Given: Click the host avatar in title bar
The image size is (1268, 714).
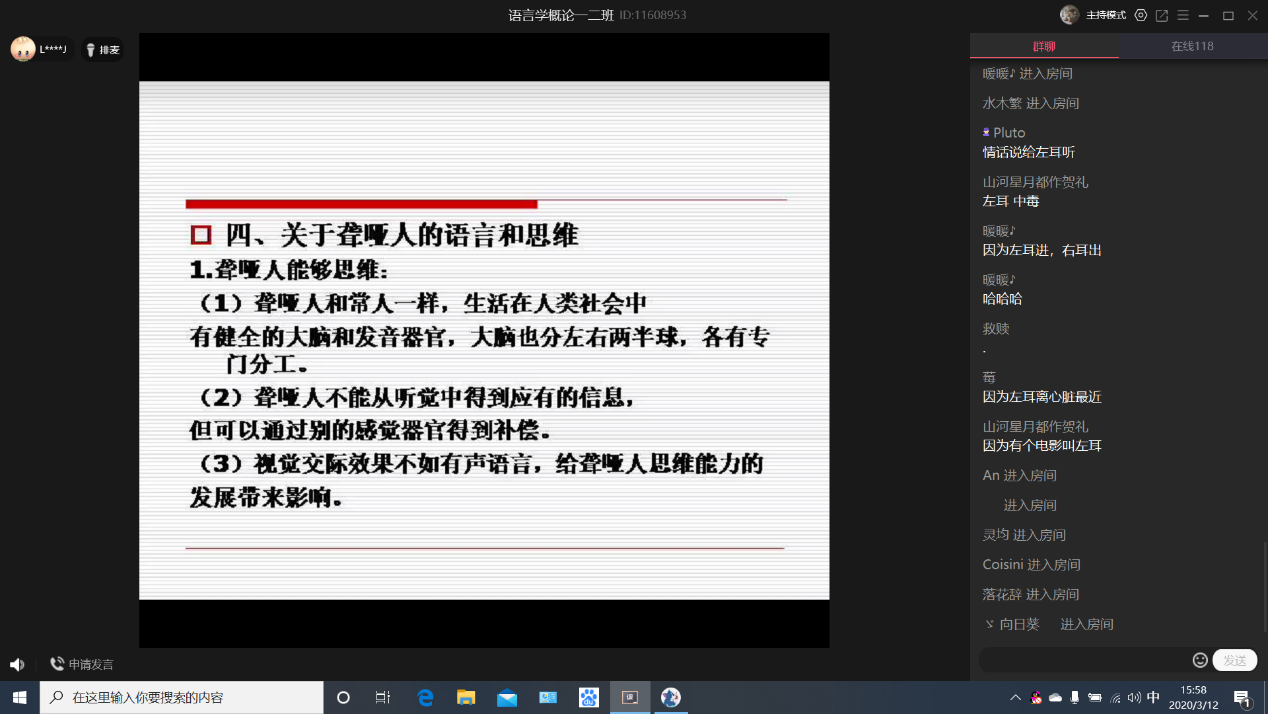Looking at the screenshot, I should (1070, 15).
